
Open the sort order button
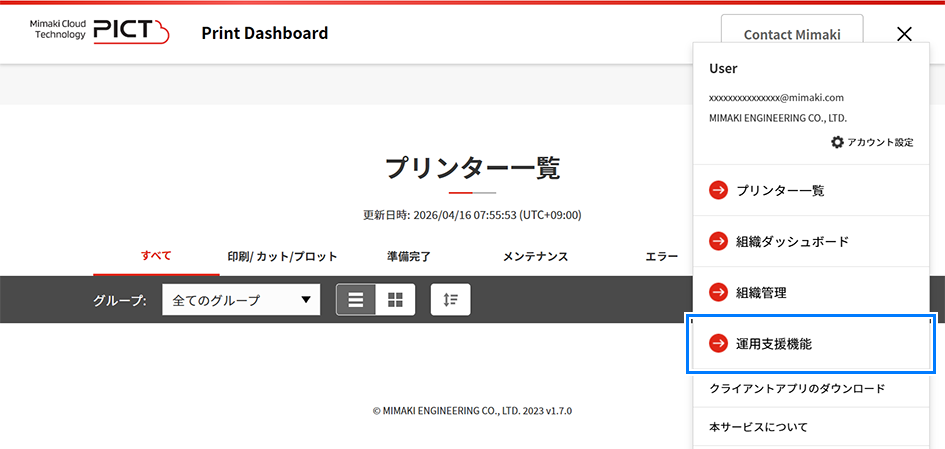point(450,300)
